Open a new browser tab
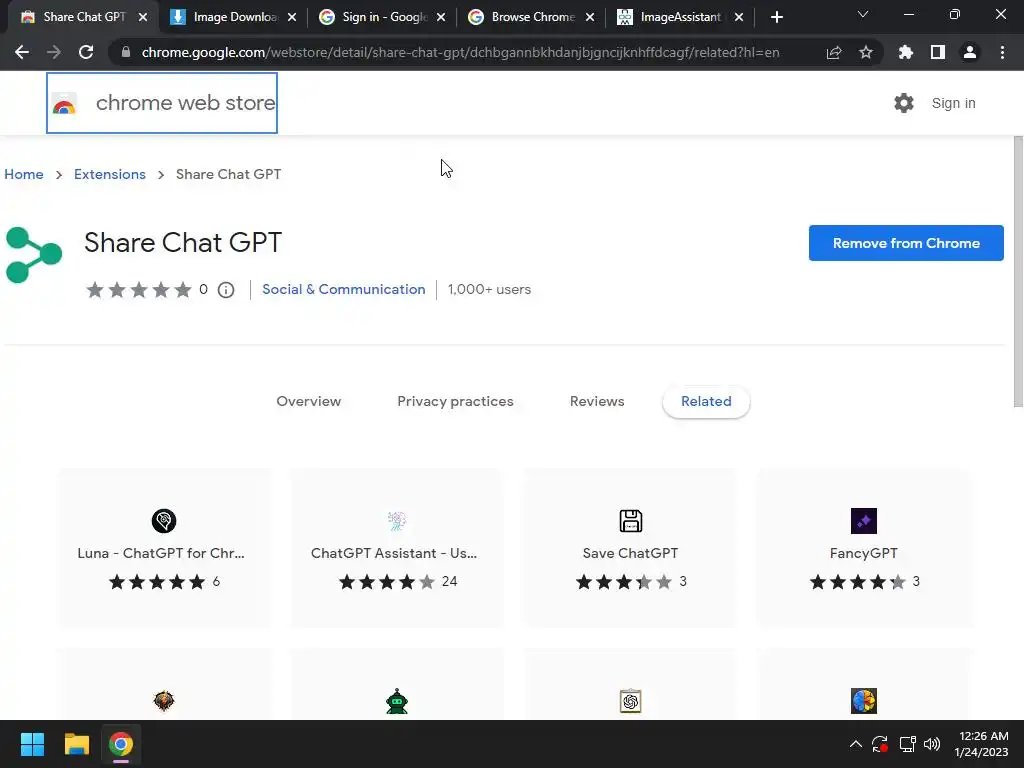The image size is (1024, 768). click(x=776, y=17)
